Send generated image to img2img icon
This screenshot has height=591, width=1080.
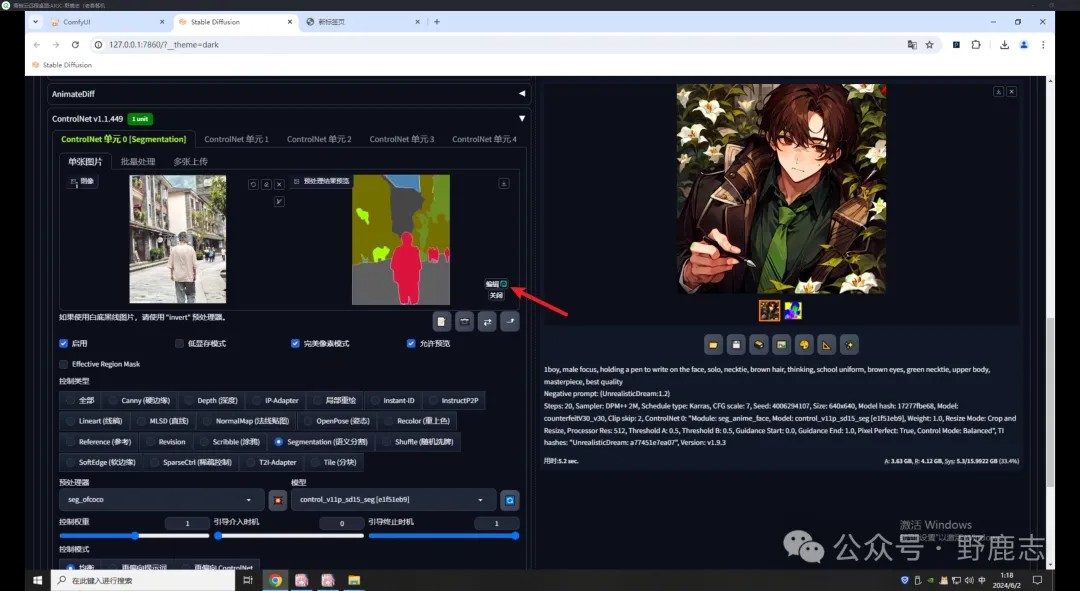point(781,344)
